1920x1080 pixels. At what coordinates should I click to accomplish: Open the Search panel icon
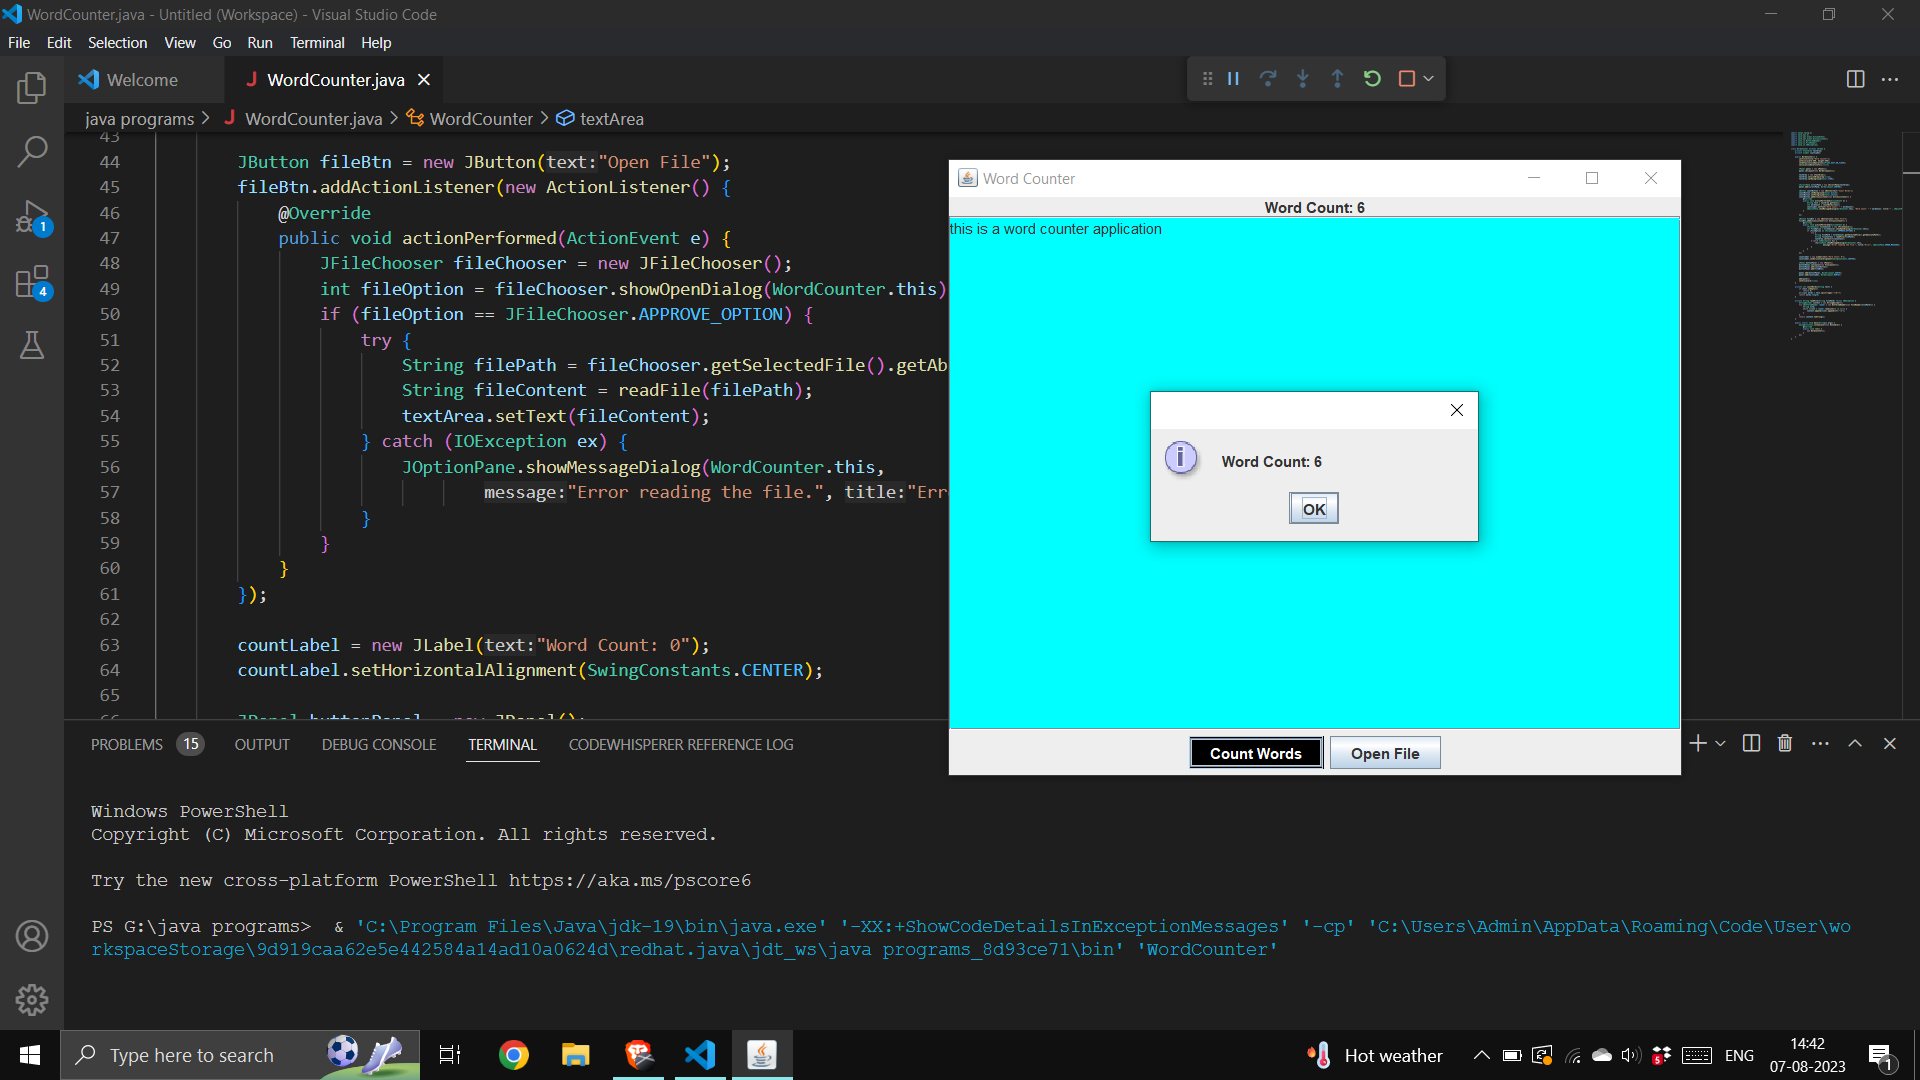tap(33, 150)
